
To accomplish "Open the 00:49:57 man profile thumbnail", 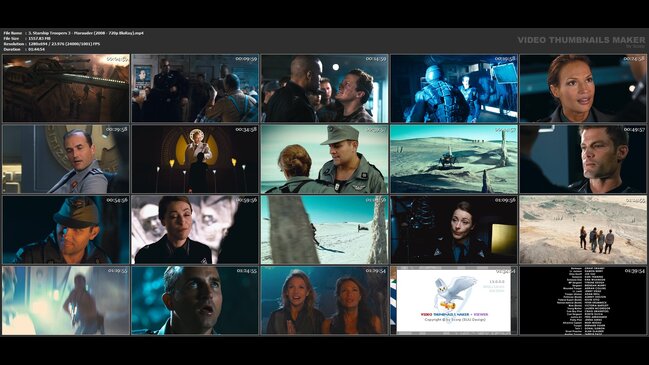I will click(583, 159).
